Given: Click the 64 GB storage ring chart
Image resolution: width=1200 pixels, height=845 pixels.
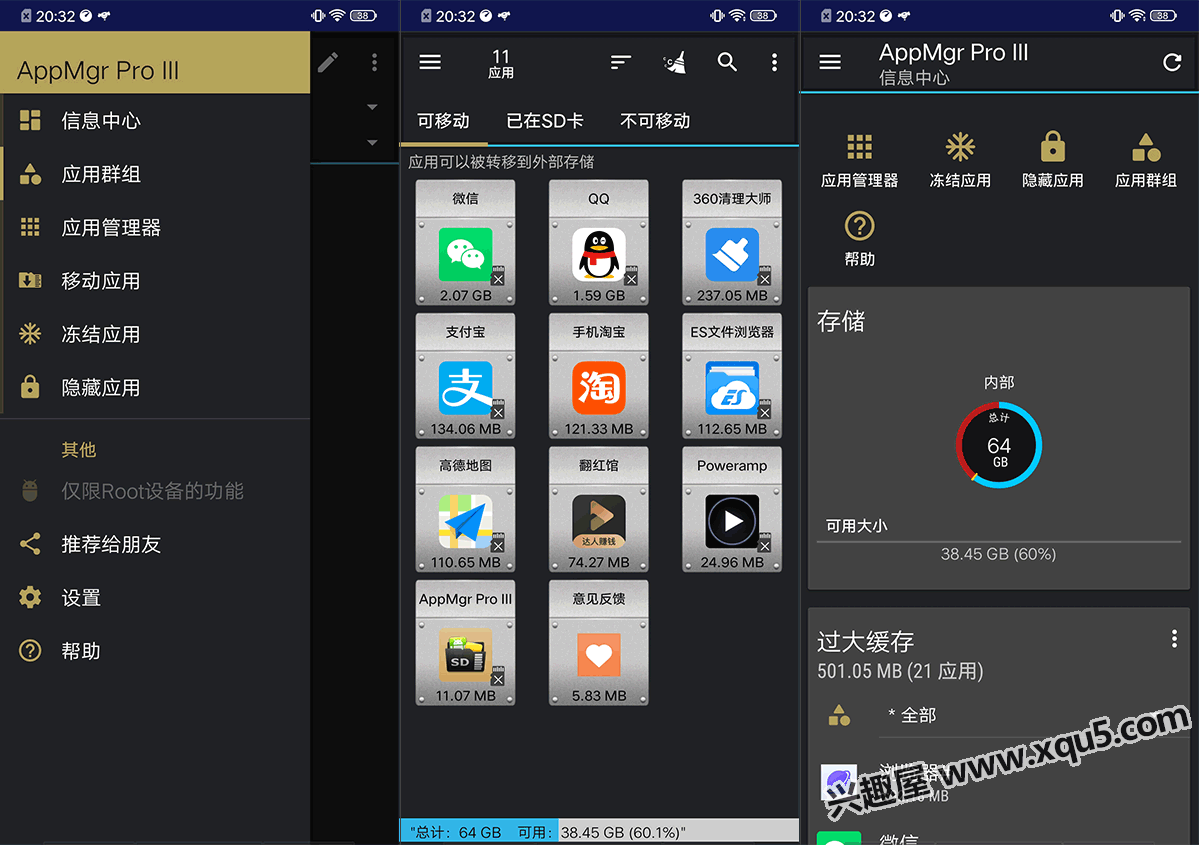Looking at the screenshot, I should [x=999, y=446].
